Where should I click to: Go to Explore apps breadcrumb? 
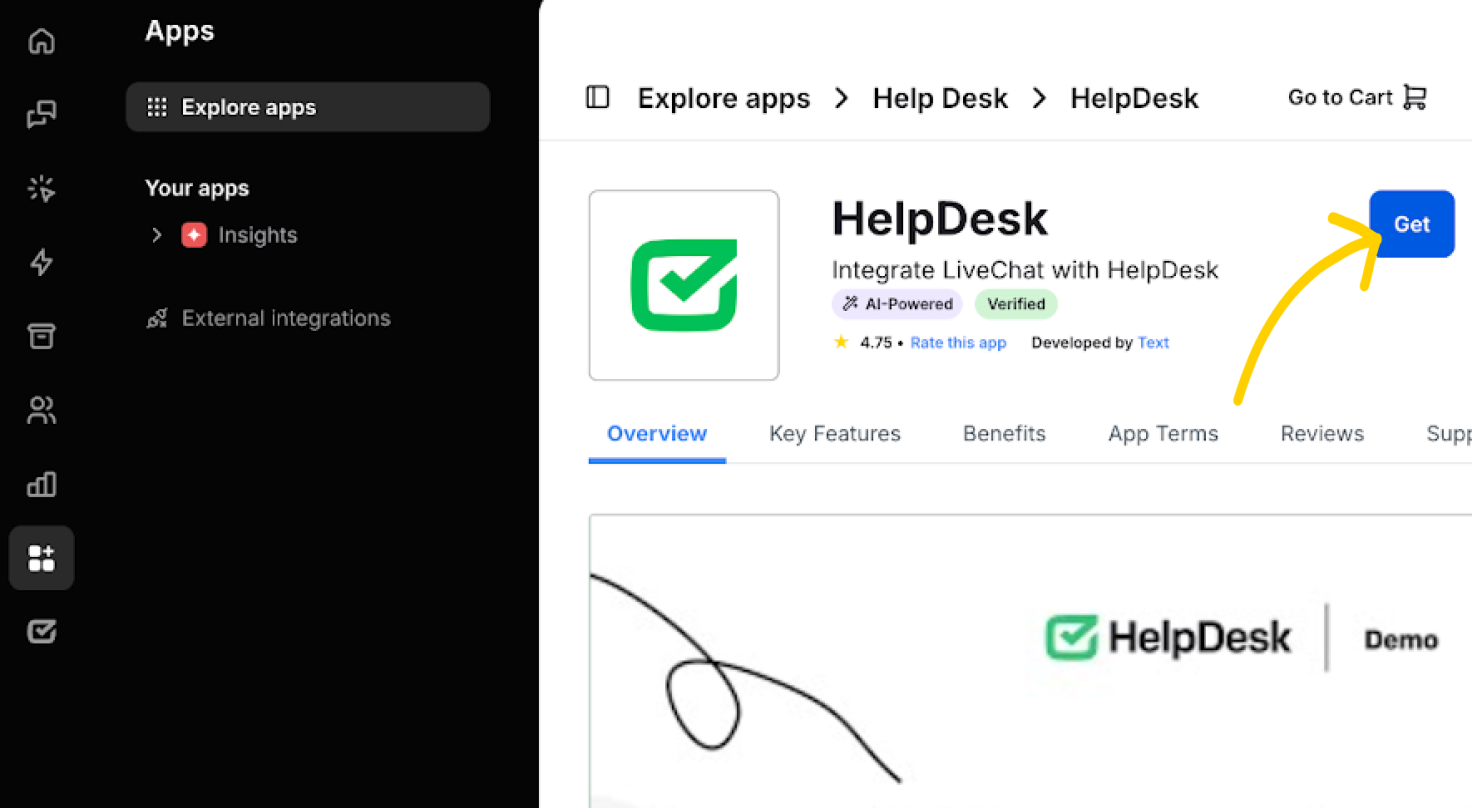724,98
